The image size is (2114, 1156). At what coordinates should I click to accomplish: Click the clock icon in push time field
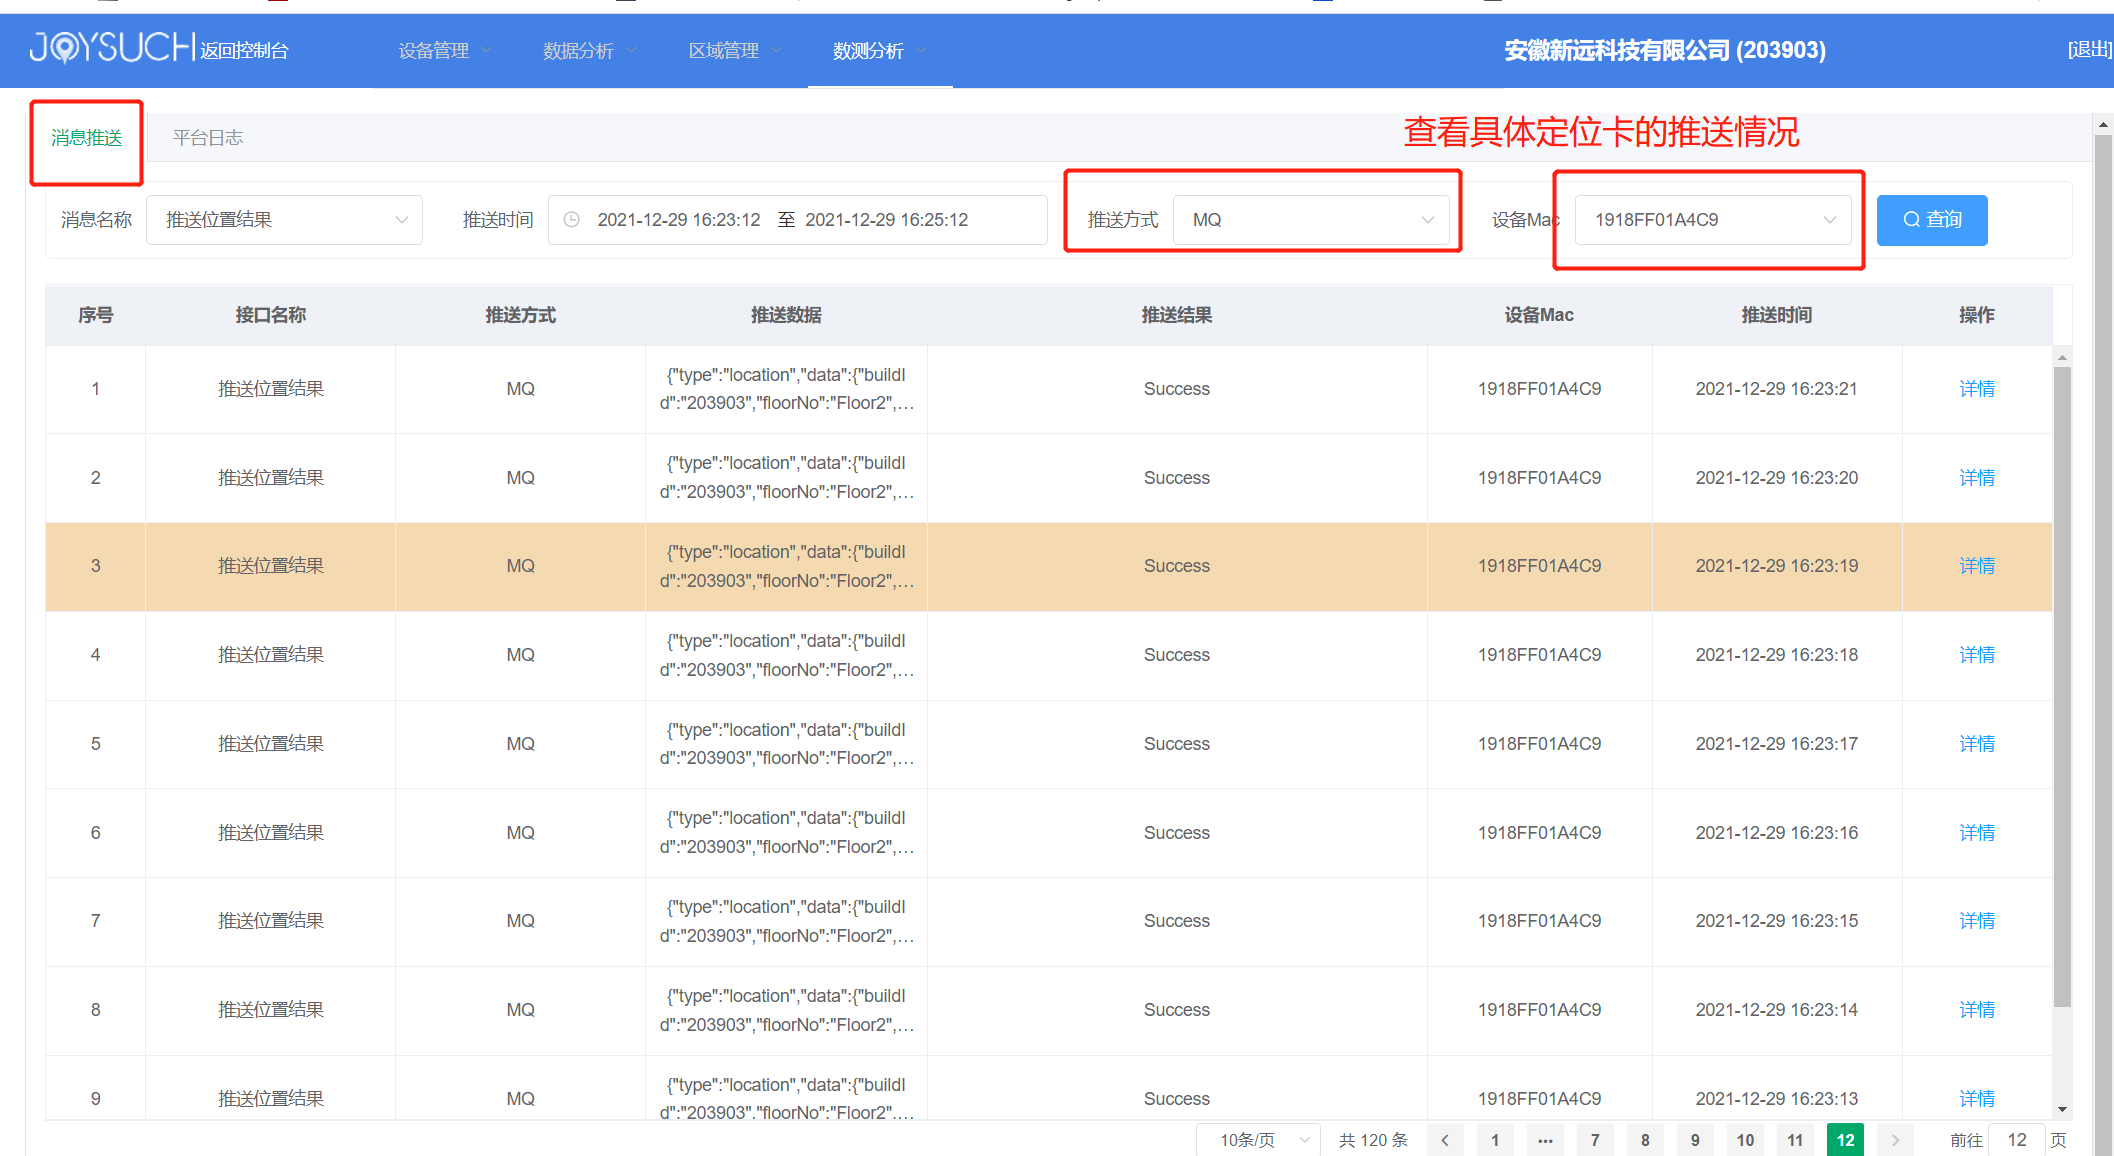[x=572, y=219]
